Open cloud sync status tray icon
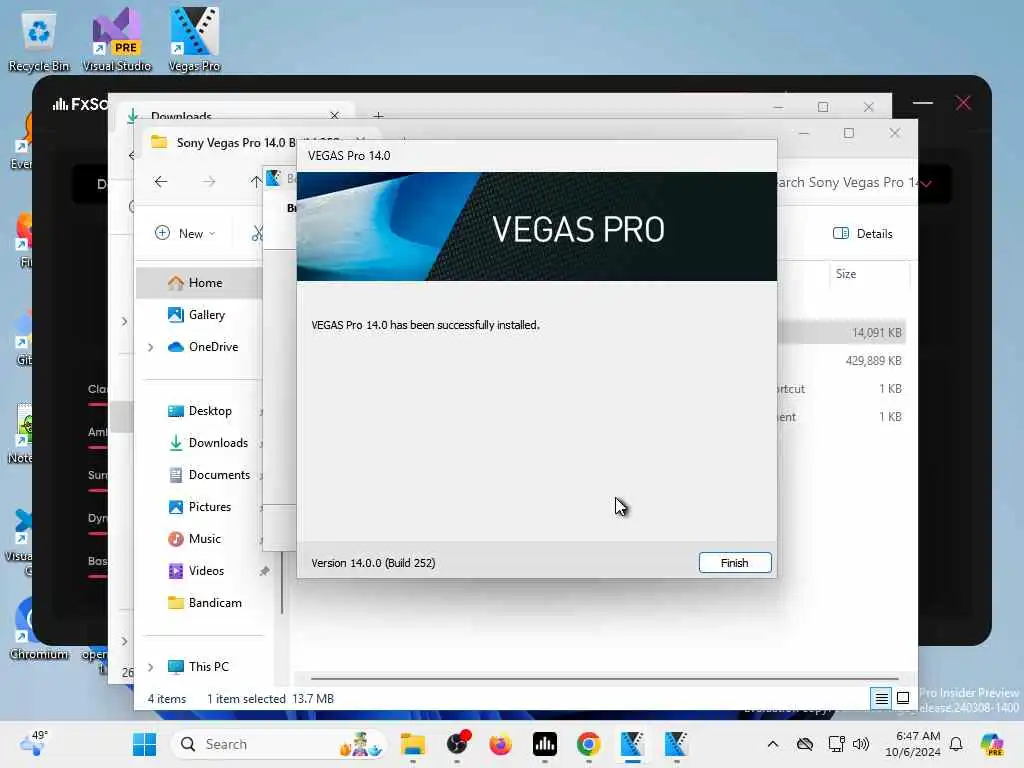The height and width of the screenshot is (768, 1024). (805, 744)
